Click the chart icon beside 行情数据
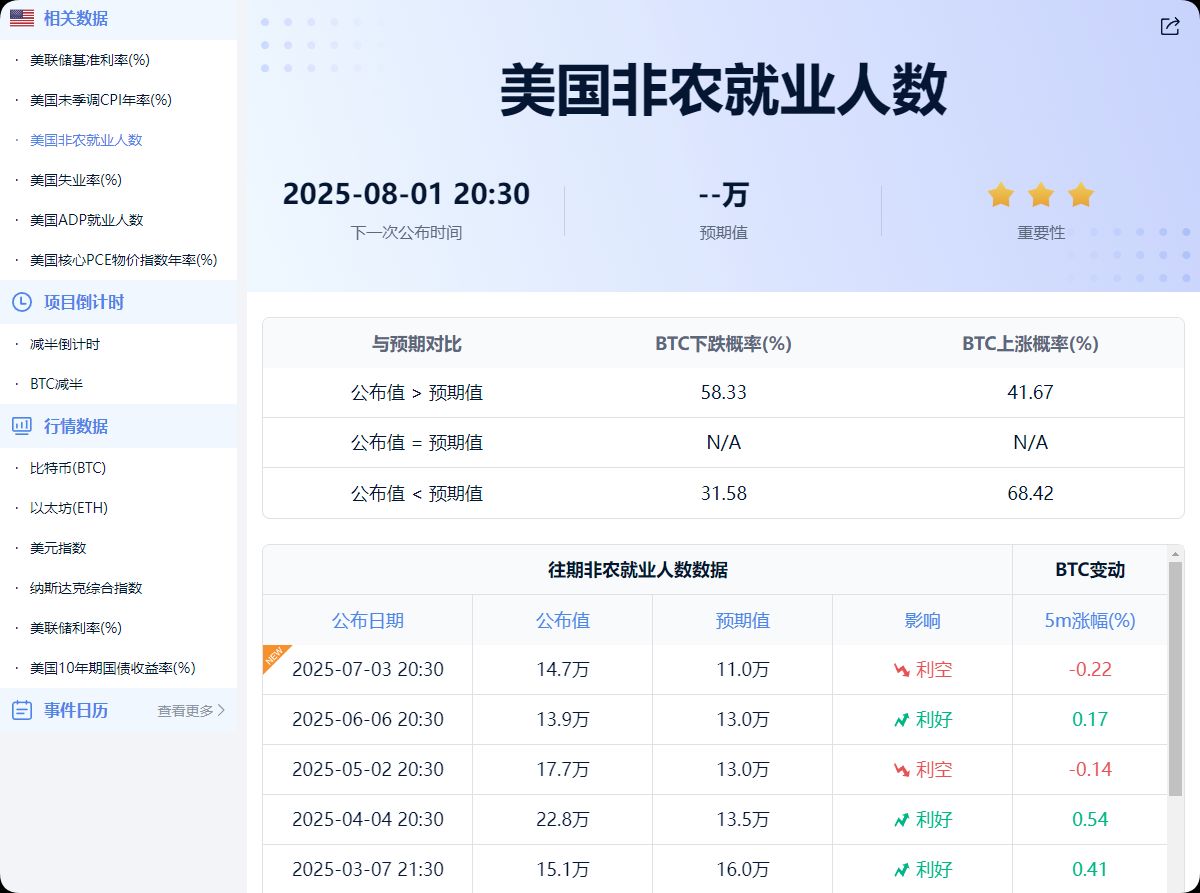The width and height of the screenshot is (1200, 893). [x=22, y=426]
